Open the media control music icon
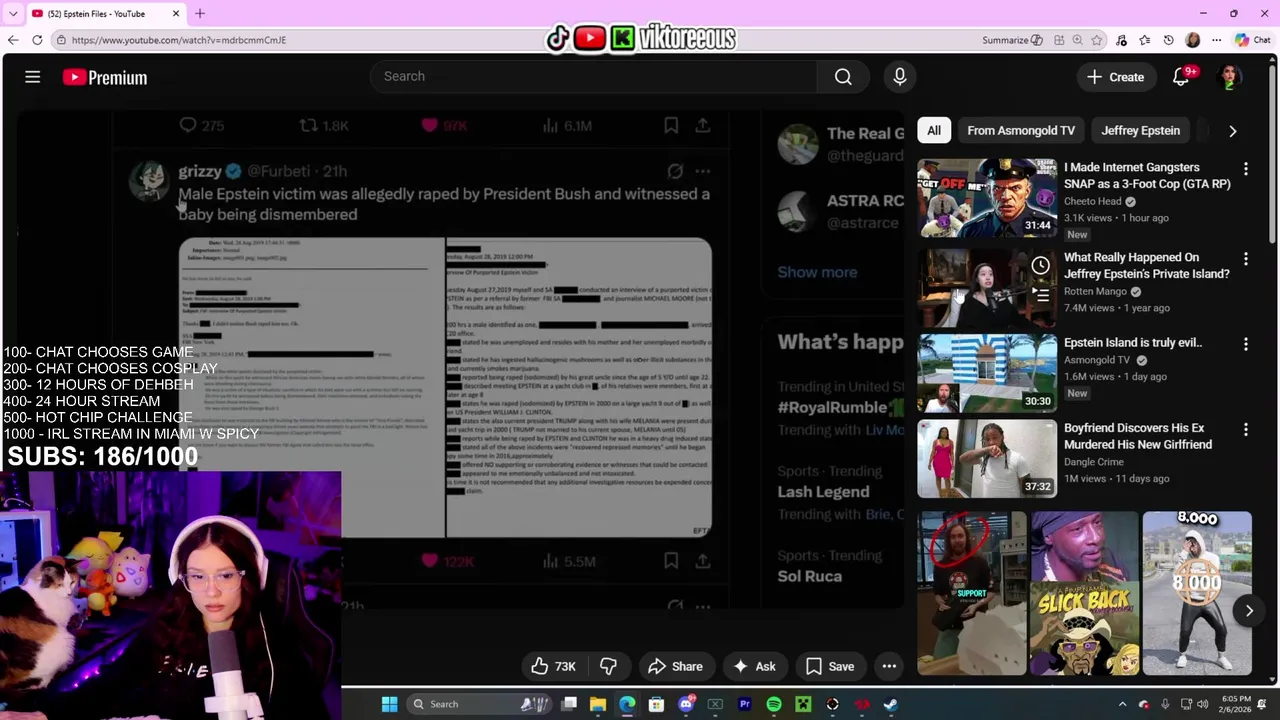 click(1121, 40)
